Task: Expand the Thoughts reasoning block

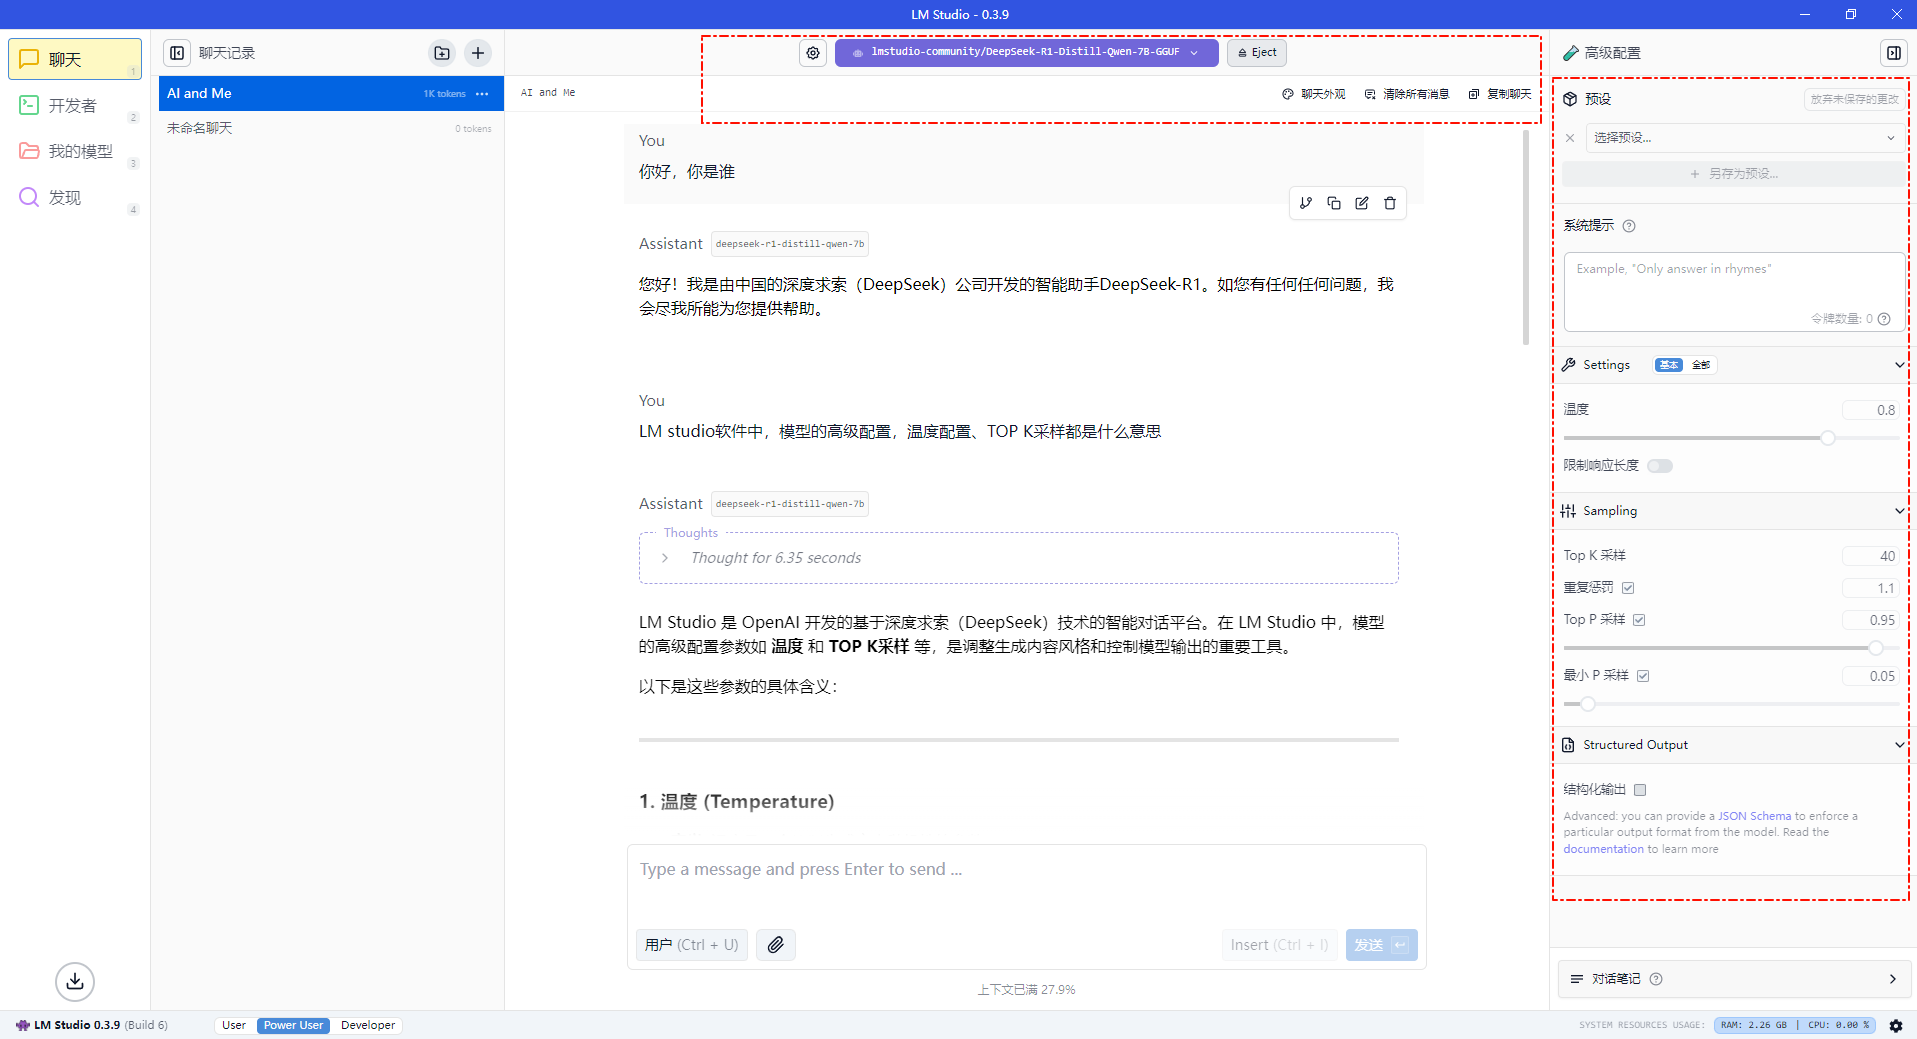Action: point(665,558)
